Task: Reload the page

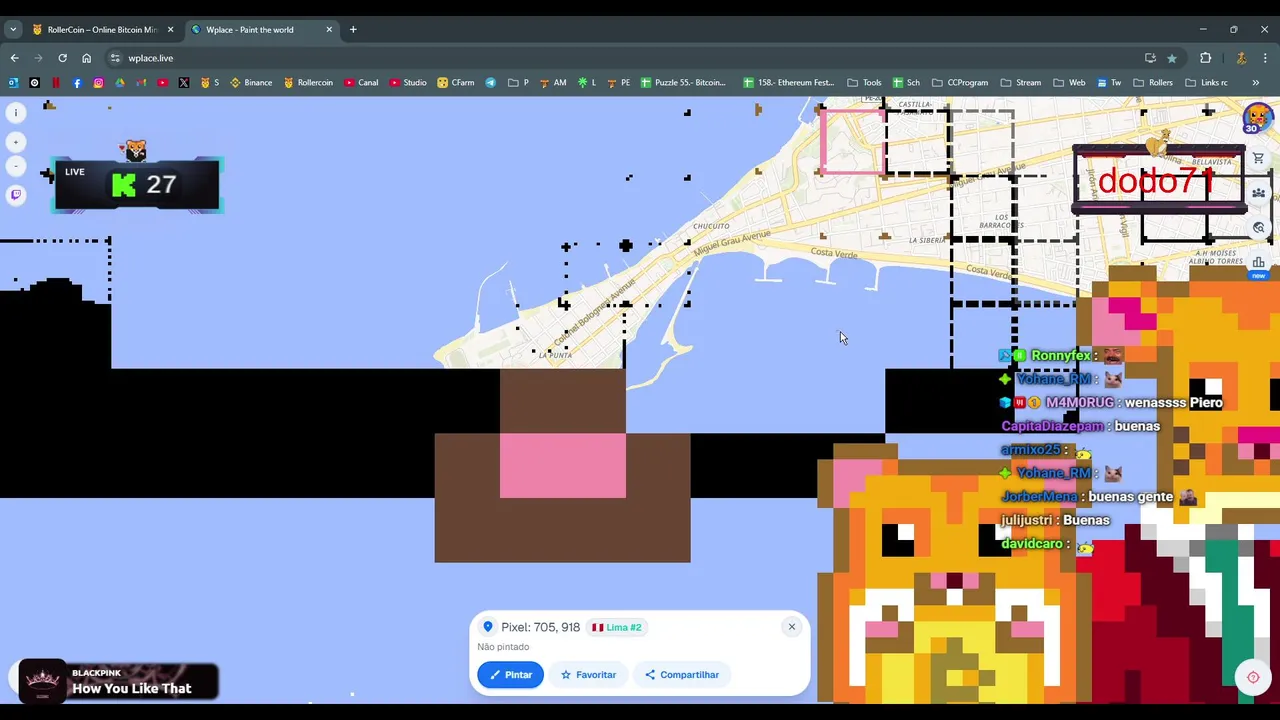Action: [62, 58]
